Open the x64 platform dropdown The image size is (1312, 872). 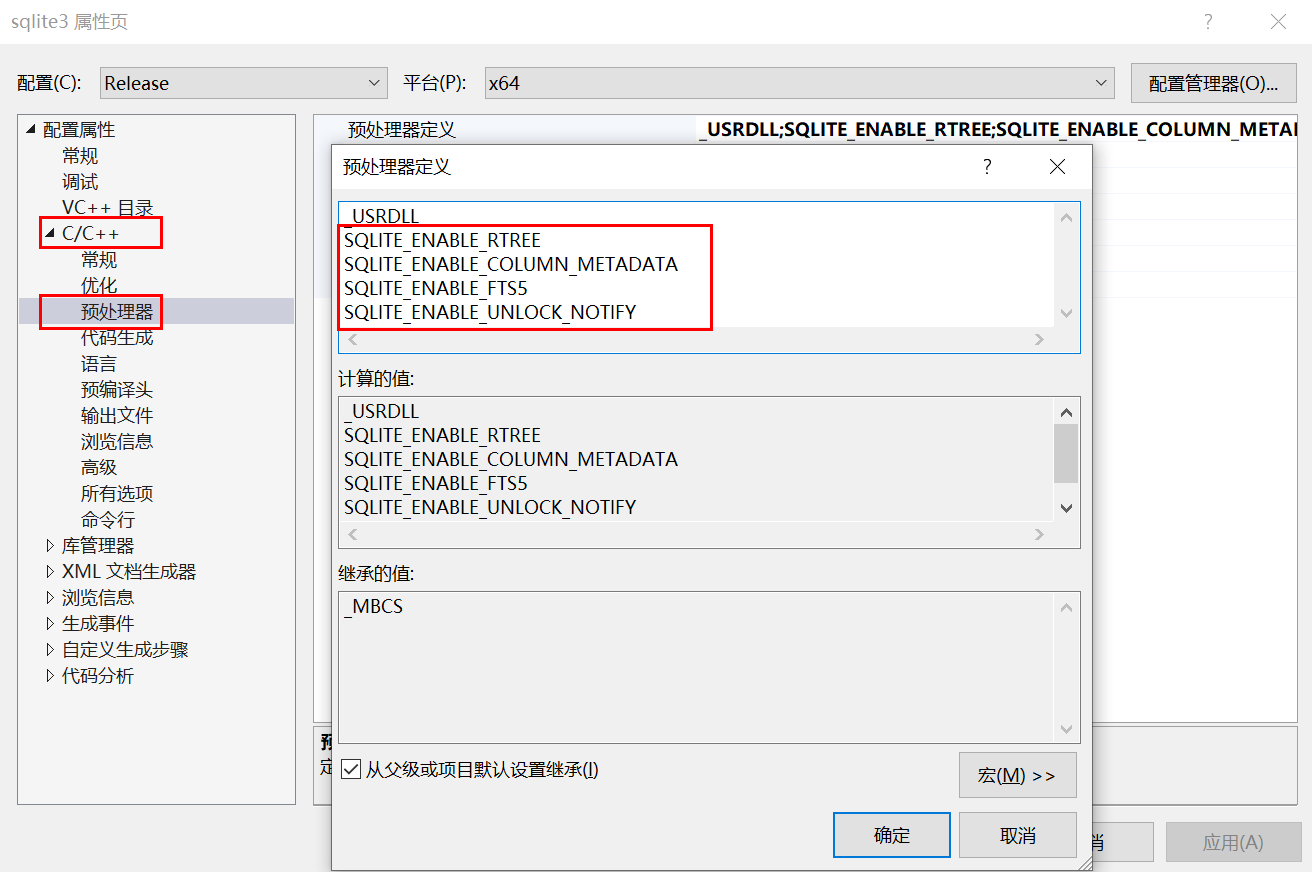[x=1100, y=83]
